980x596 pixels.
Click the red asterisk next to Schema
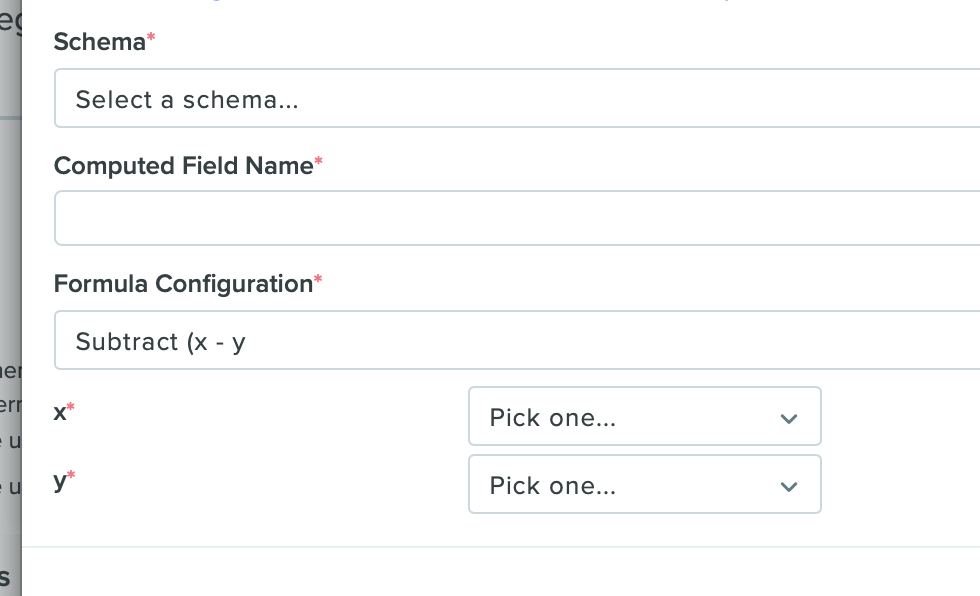pos(152,38)
